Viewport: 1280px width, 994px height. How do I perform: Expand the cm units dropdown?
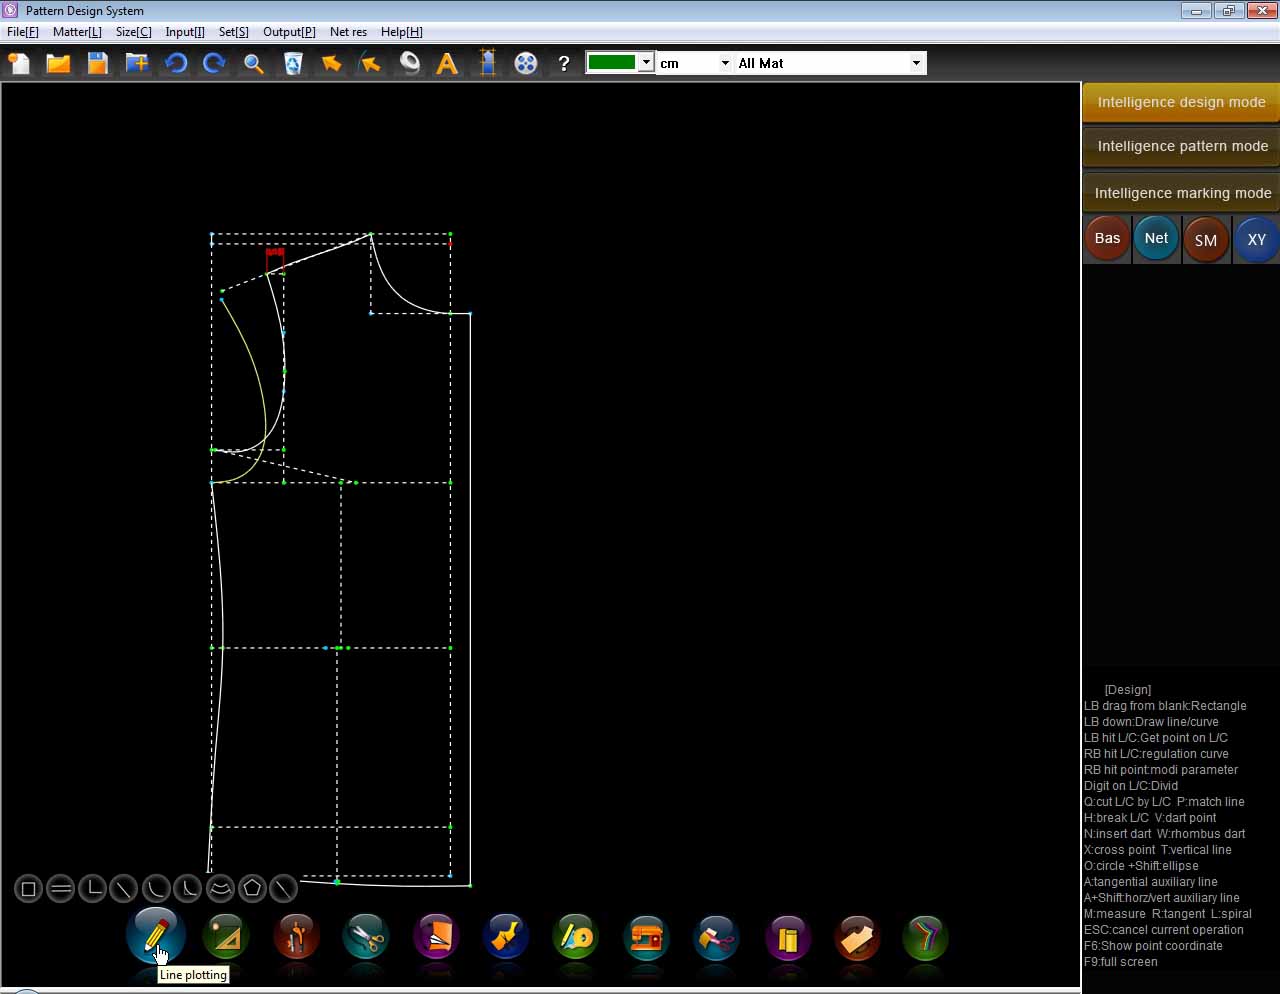pos(725,63)
